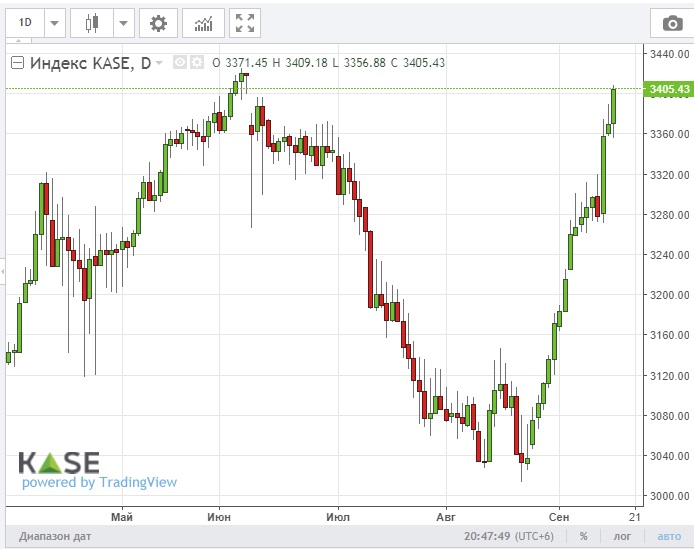The height and width of the screenshot is (554, 694).
Task: Open the timeframe dropdown arrow
Action: 54,23
